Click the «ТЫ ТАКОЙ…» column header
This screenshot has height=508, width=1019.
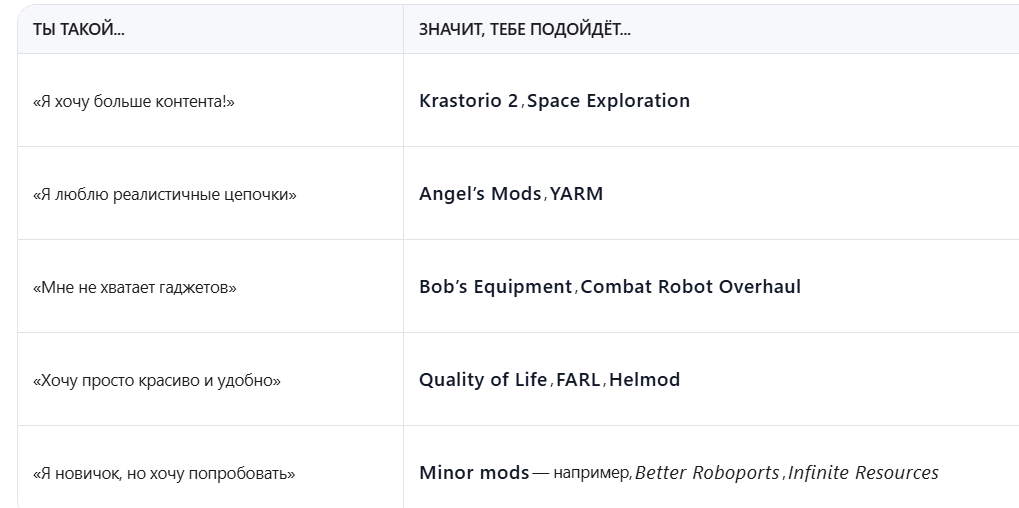(x=79, y=29)
